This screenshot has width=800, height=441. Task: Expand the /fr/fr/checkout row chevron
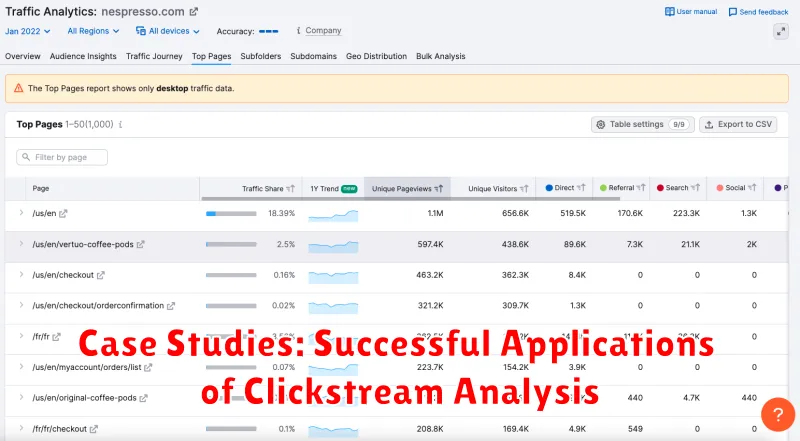pos(21,428)
